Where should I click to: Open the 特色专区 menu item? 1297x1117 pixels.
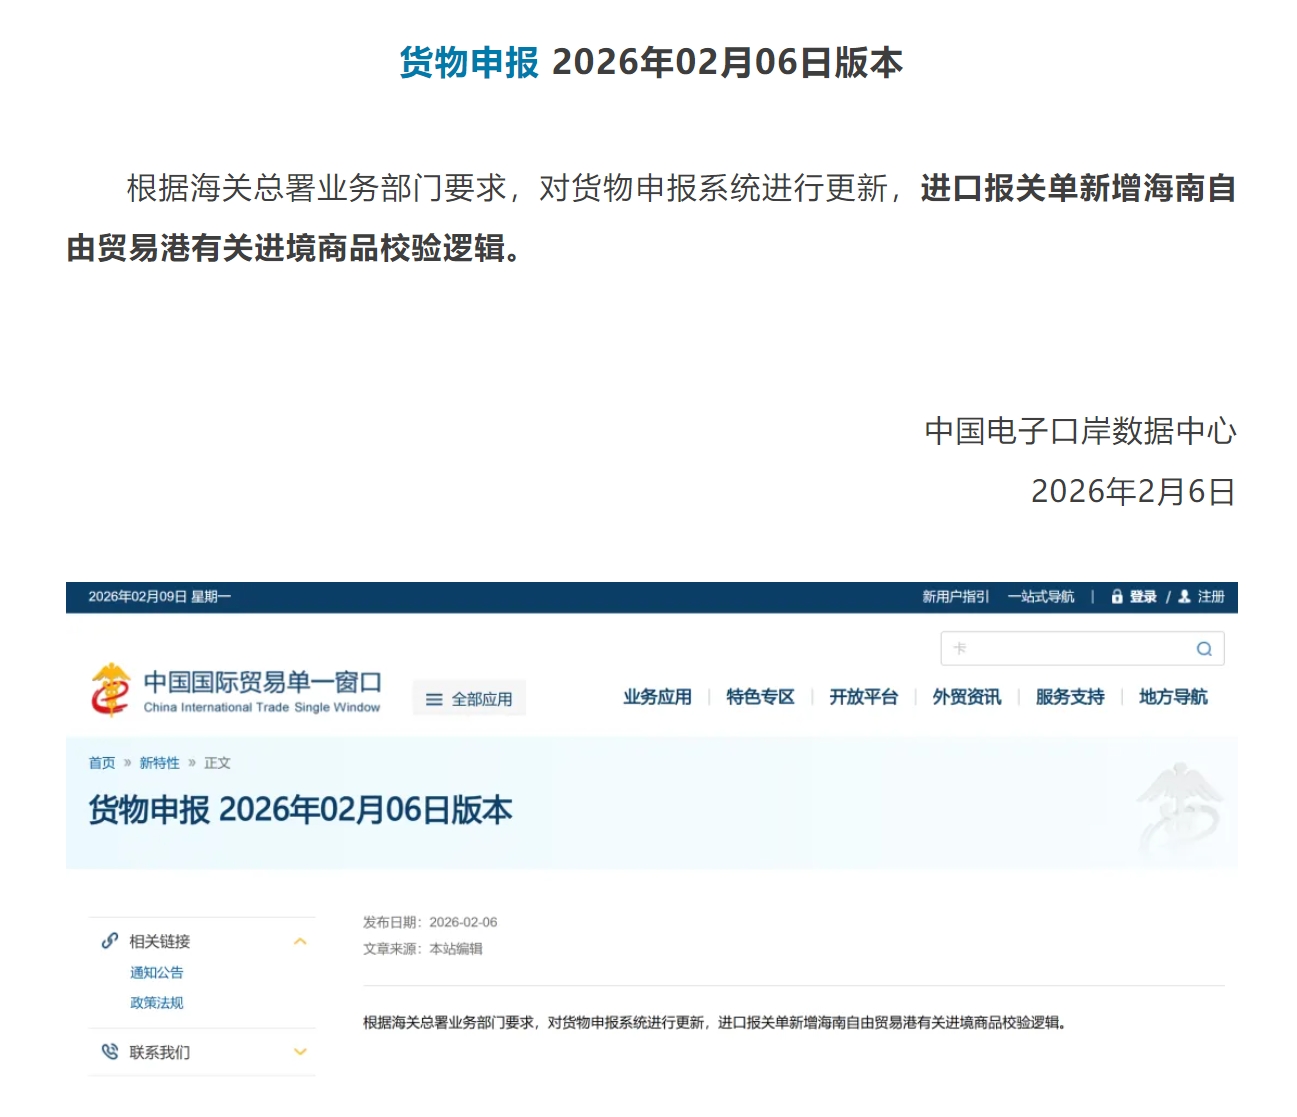pos(761,697)
